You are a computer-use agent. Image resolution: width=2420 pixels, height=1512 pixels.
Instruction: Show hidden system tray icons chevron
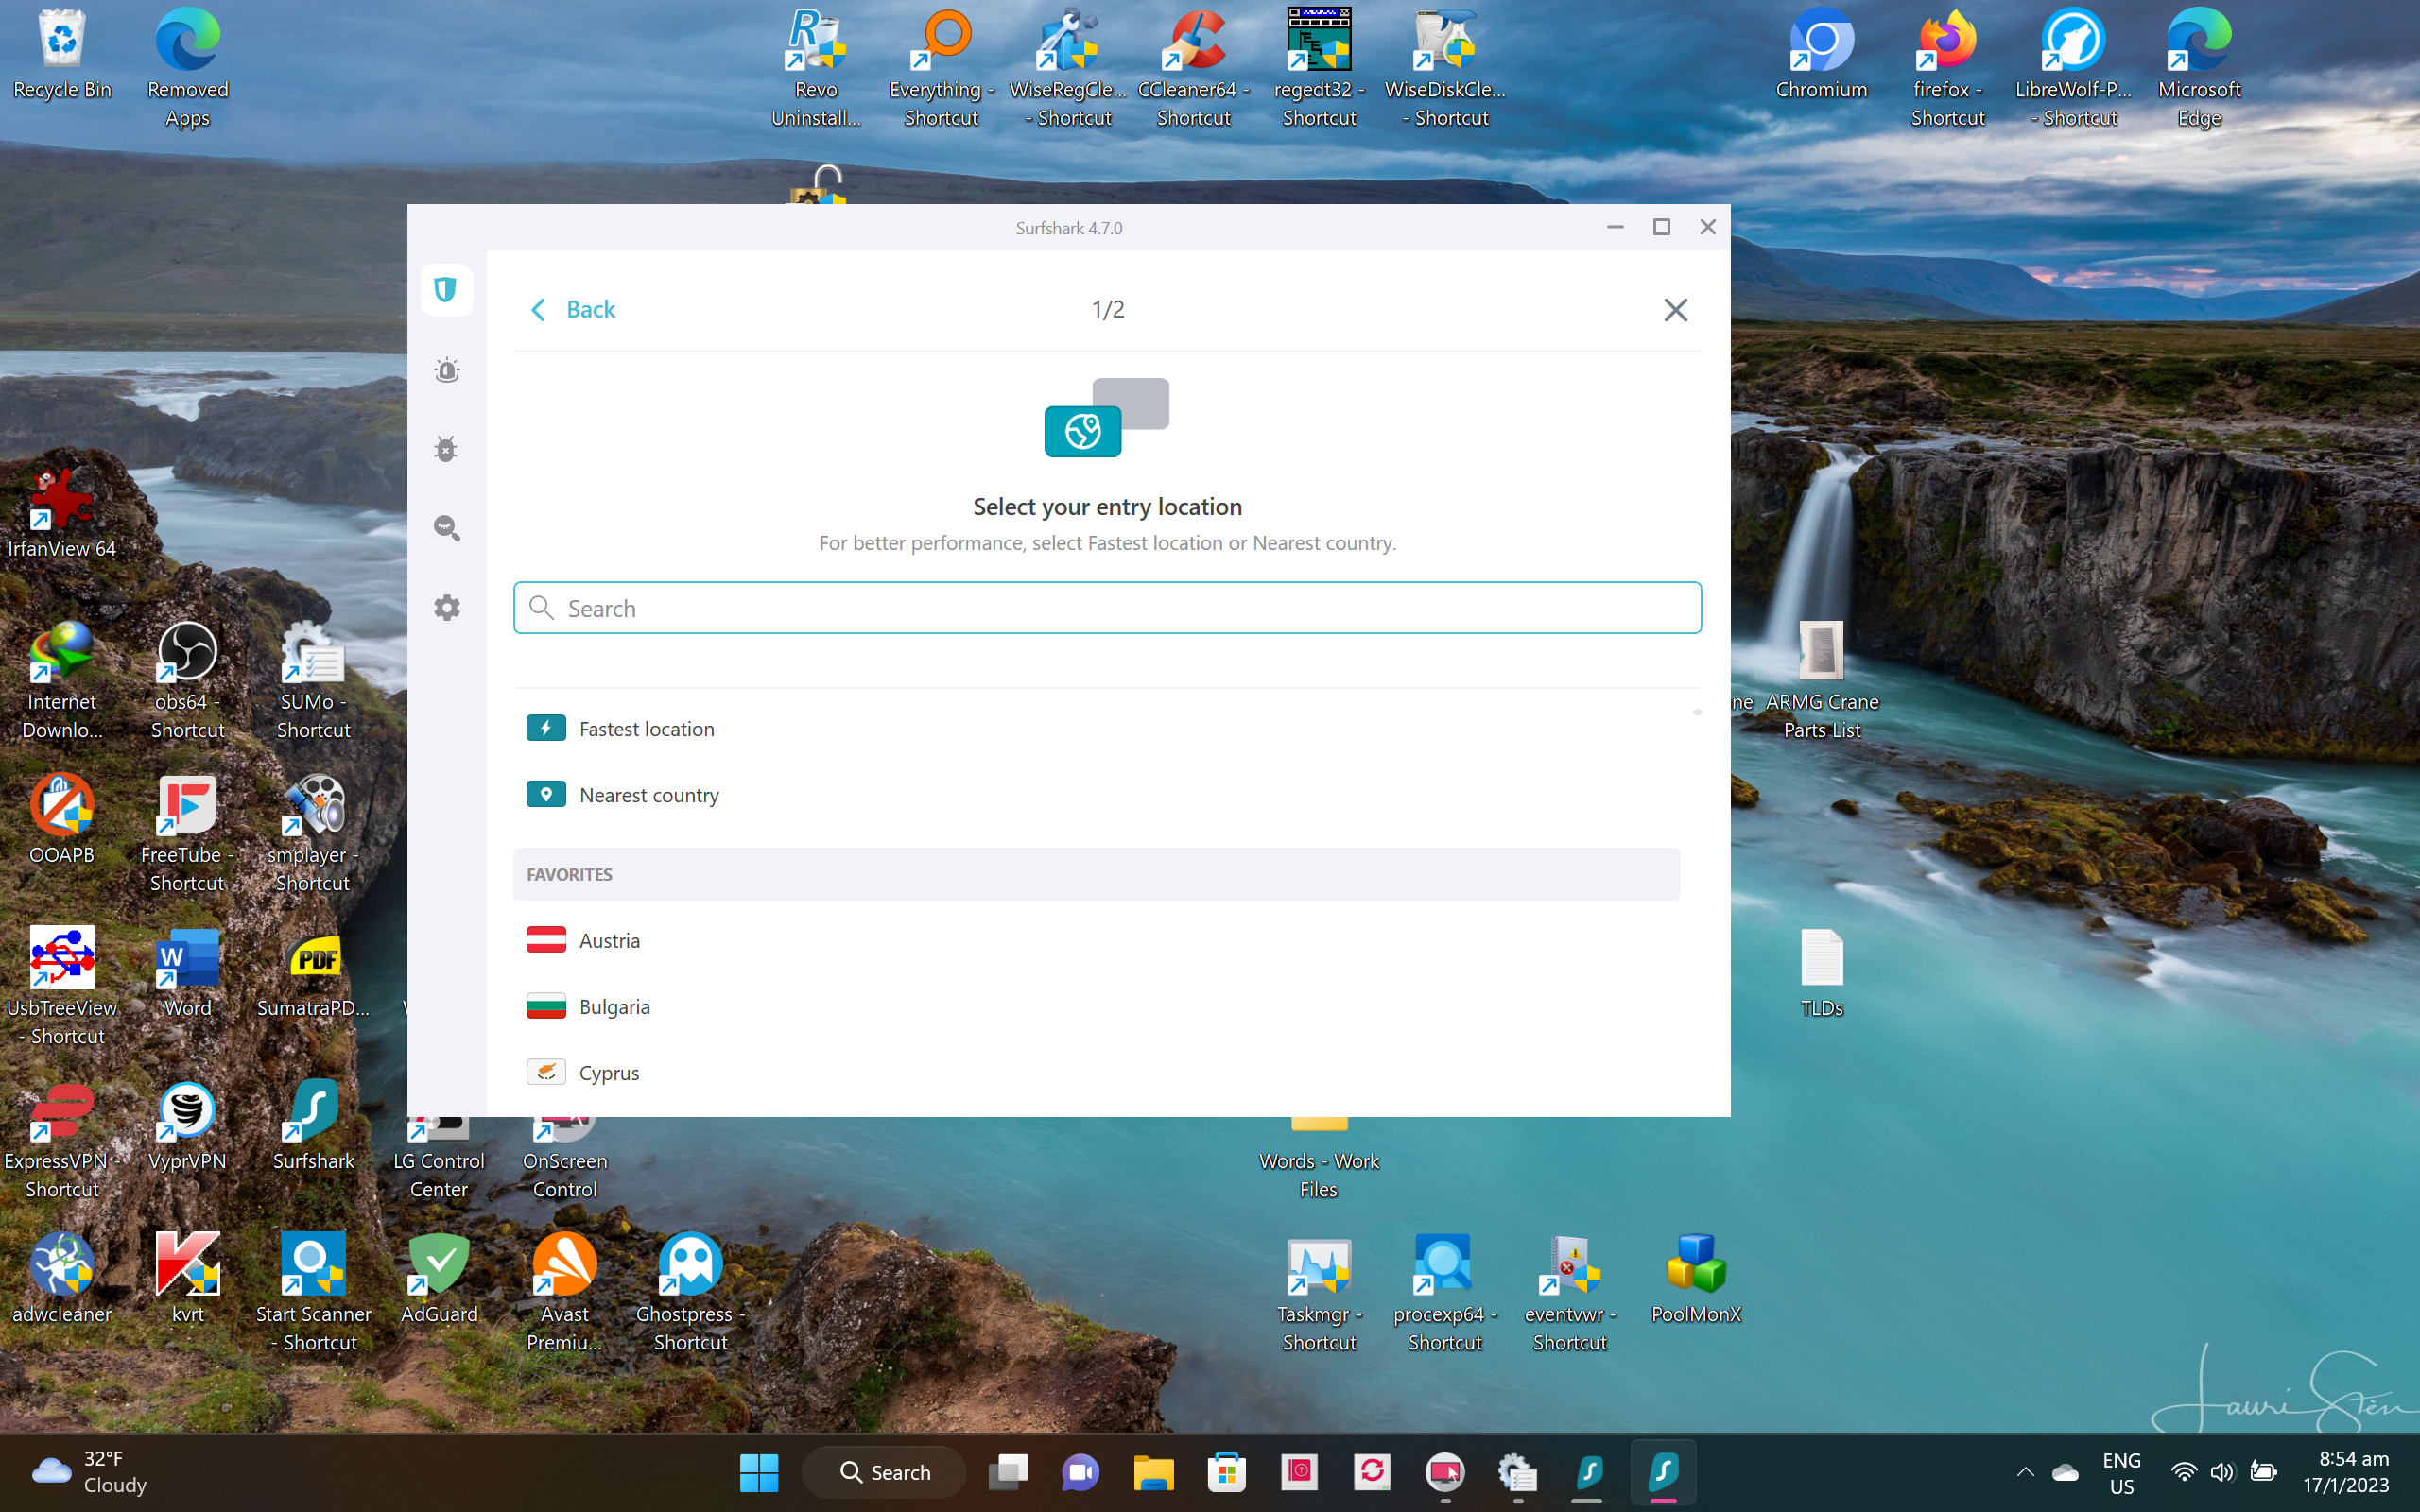[2025, 1472]
